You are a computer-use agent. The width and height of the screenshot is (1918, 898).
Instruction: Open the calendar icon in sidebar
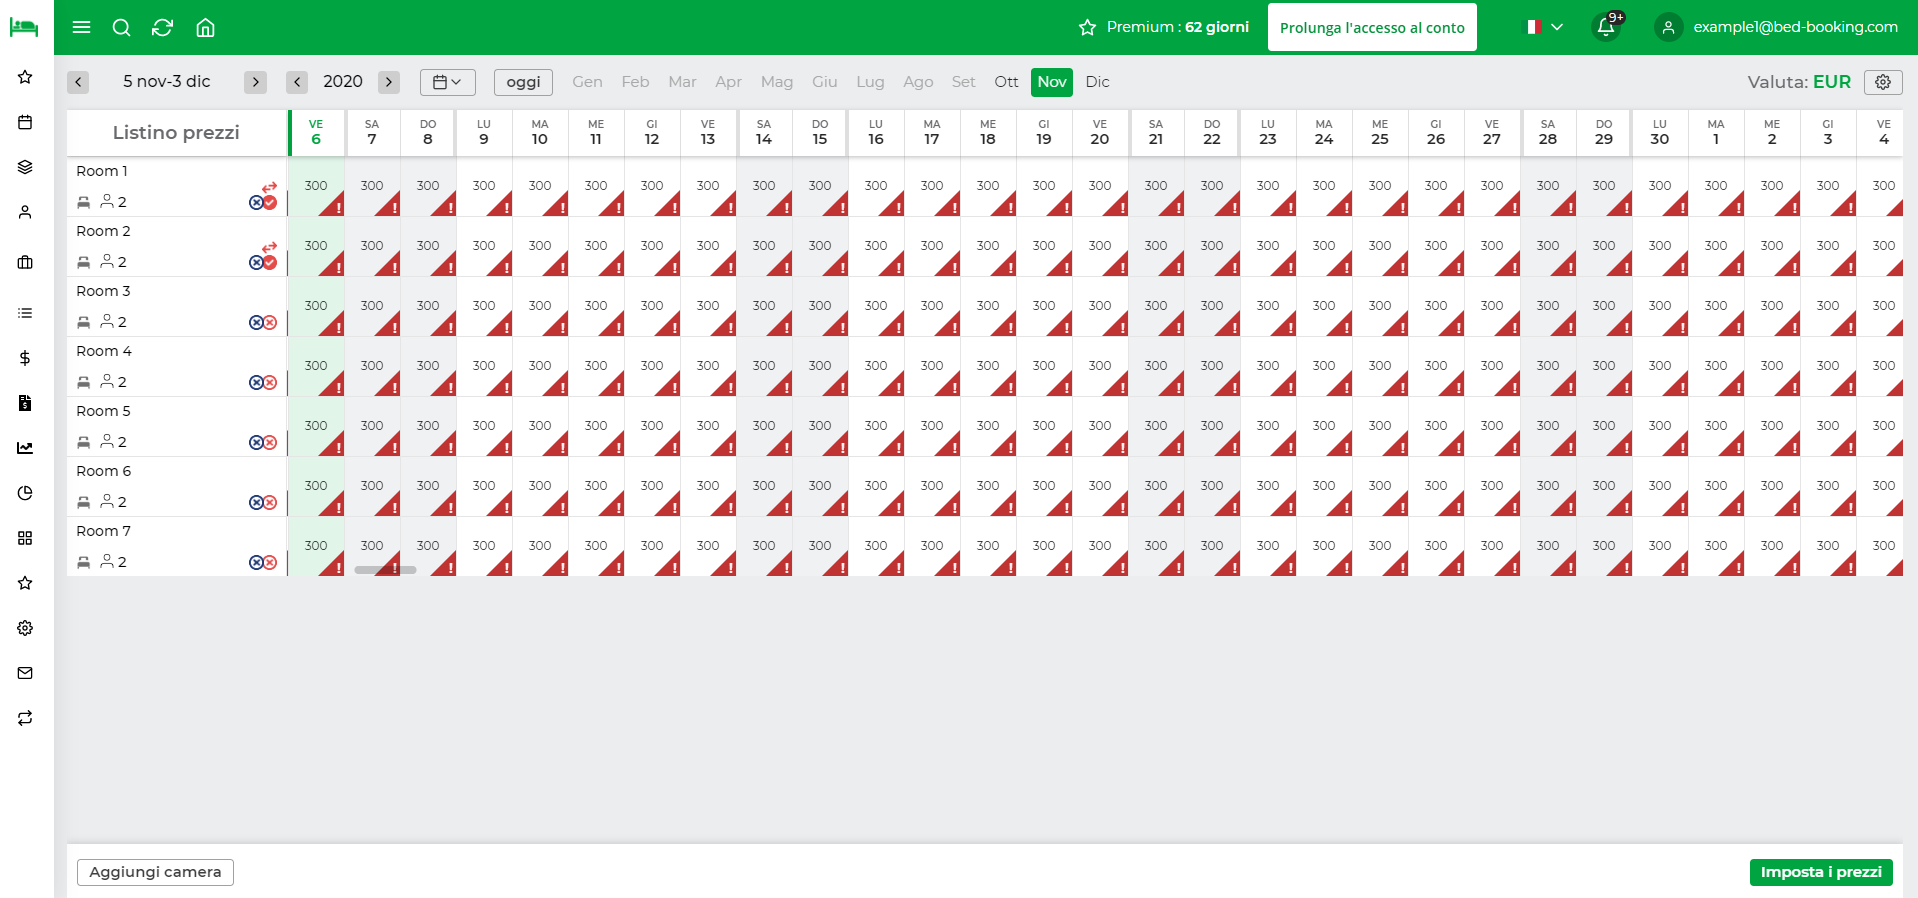[x=26, y=122]
